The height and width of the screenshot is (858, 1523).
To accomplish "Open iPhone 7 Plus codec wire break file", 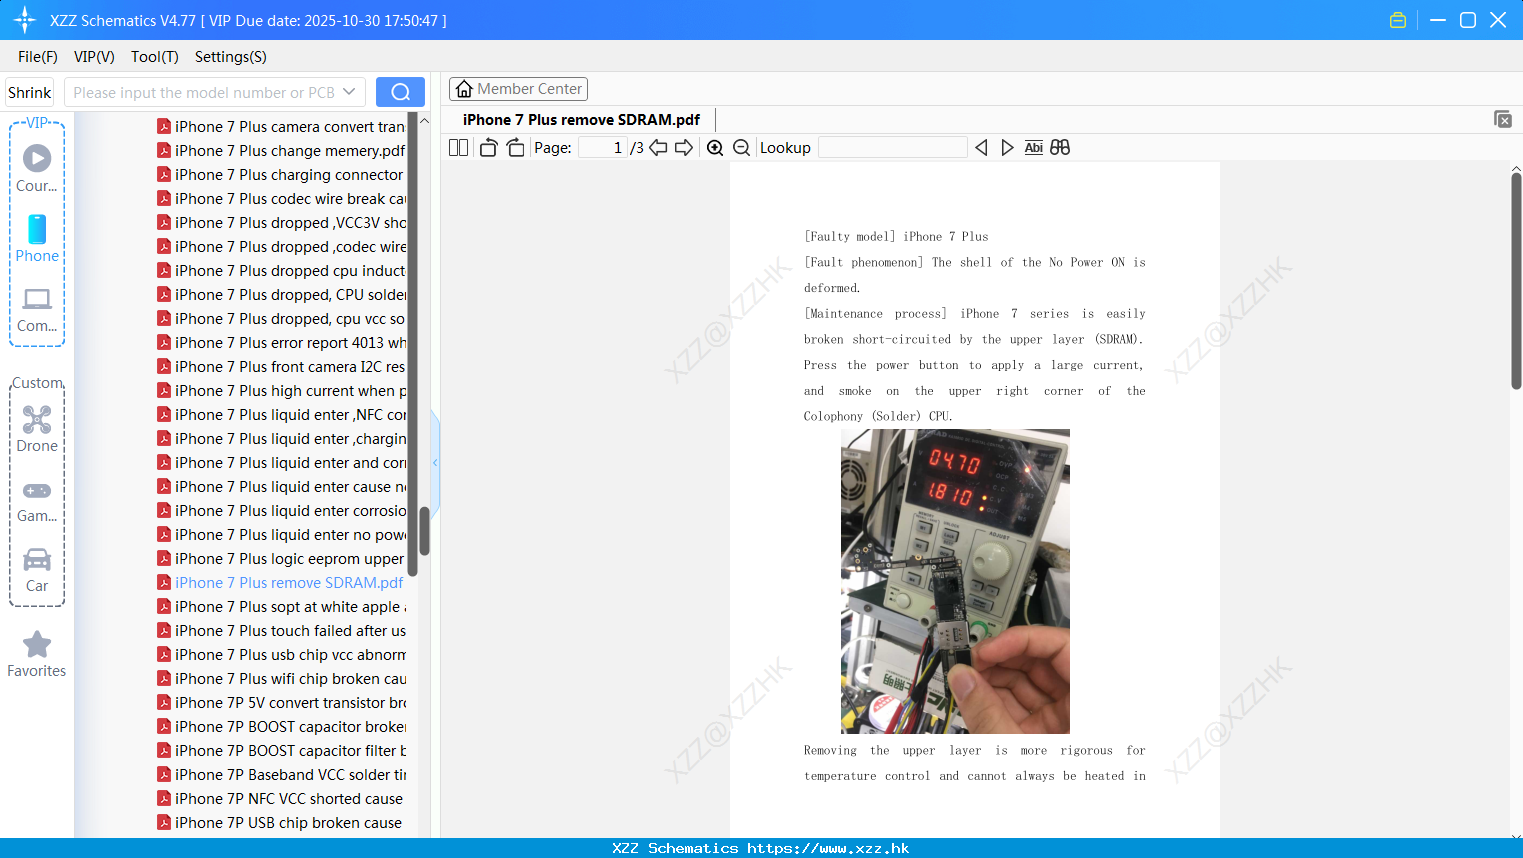I will (x=281, y=199).
